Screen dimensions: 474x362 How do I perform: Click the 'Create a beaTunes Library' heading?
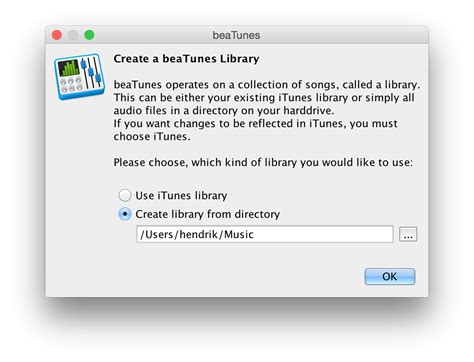pos(186,59)
